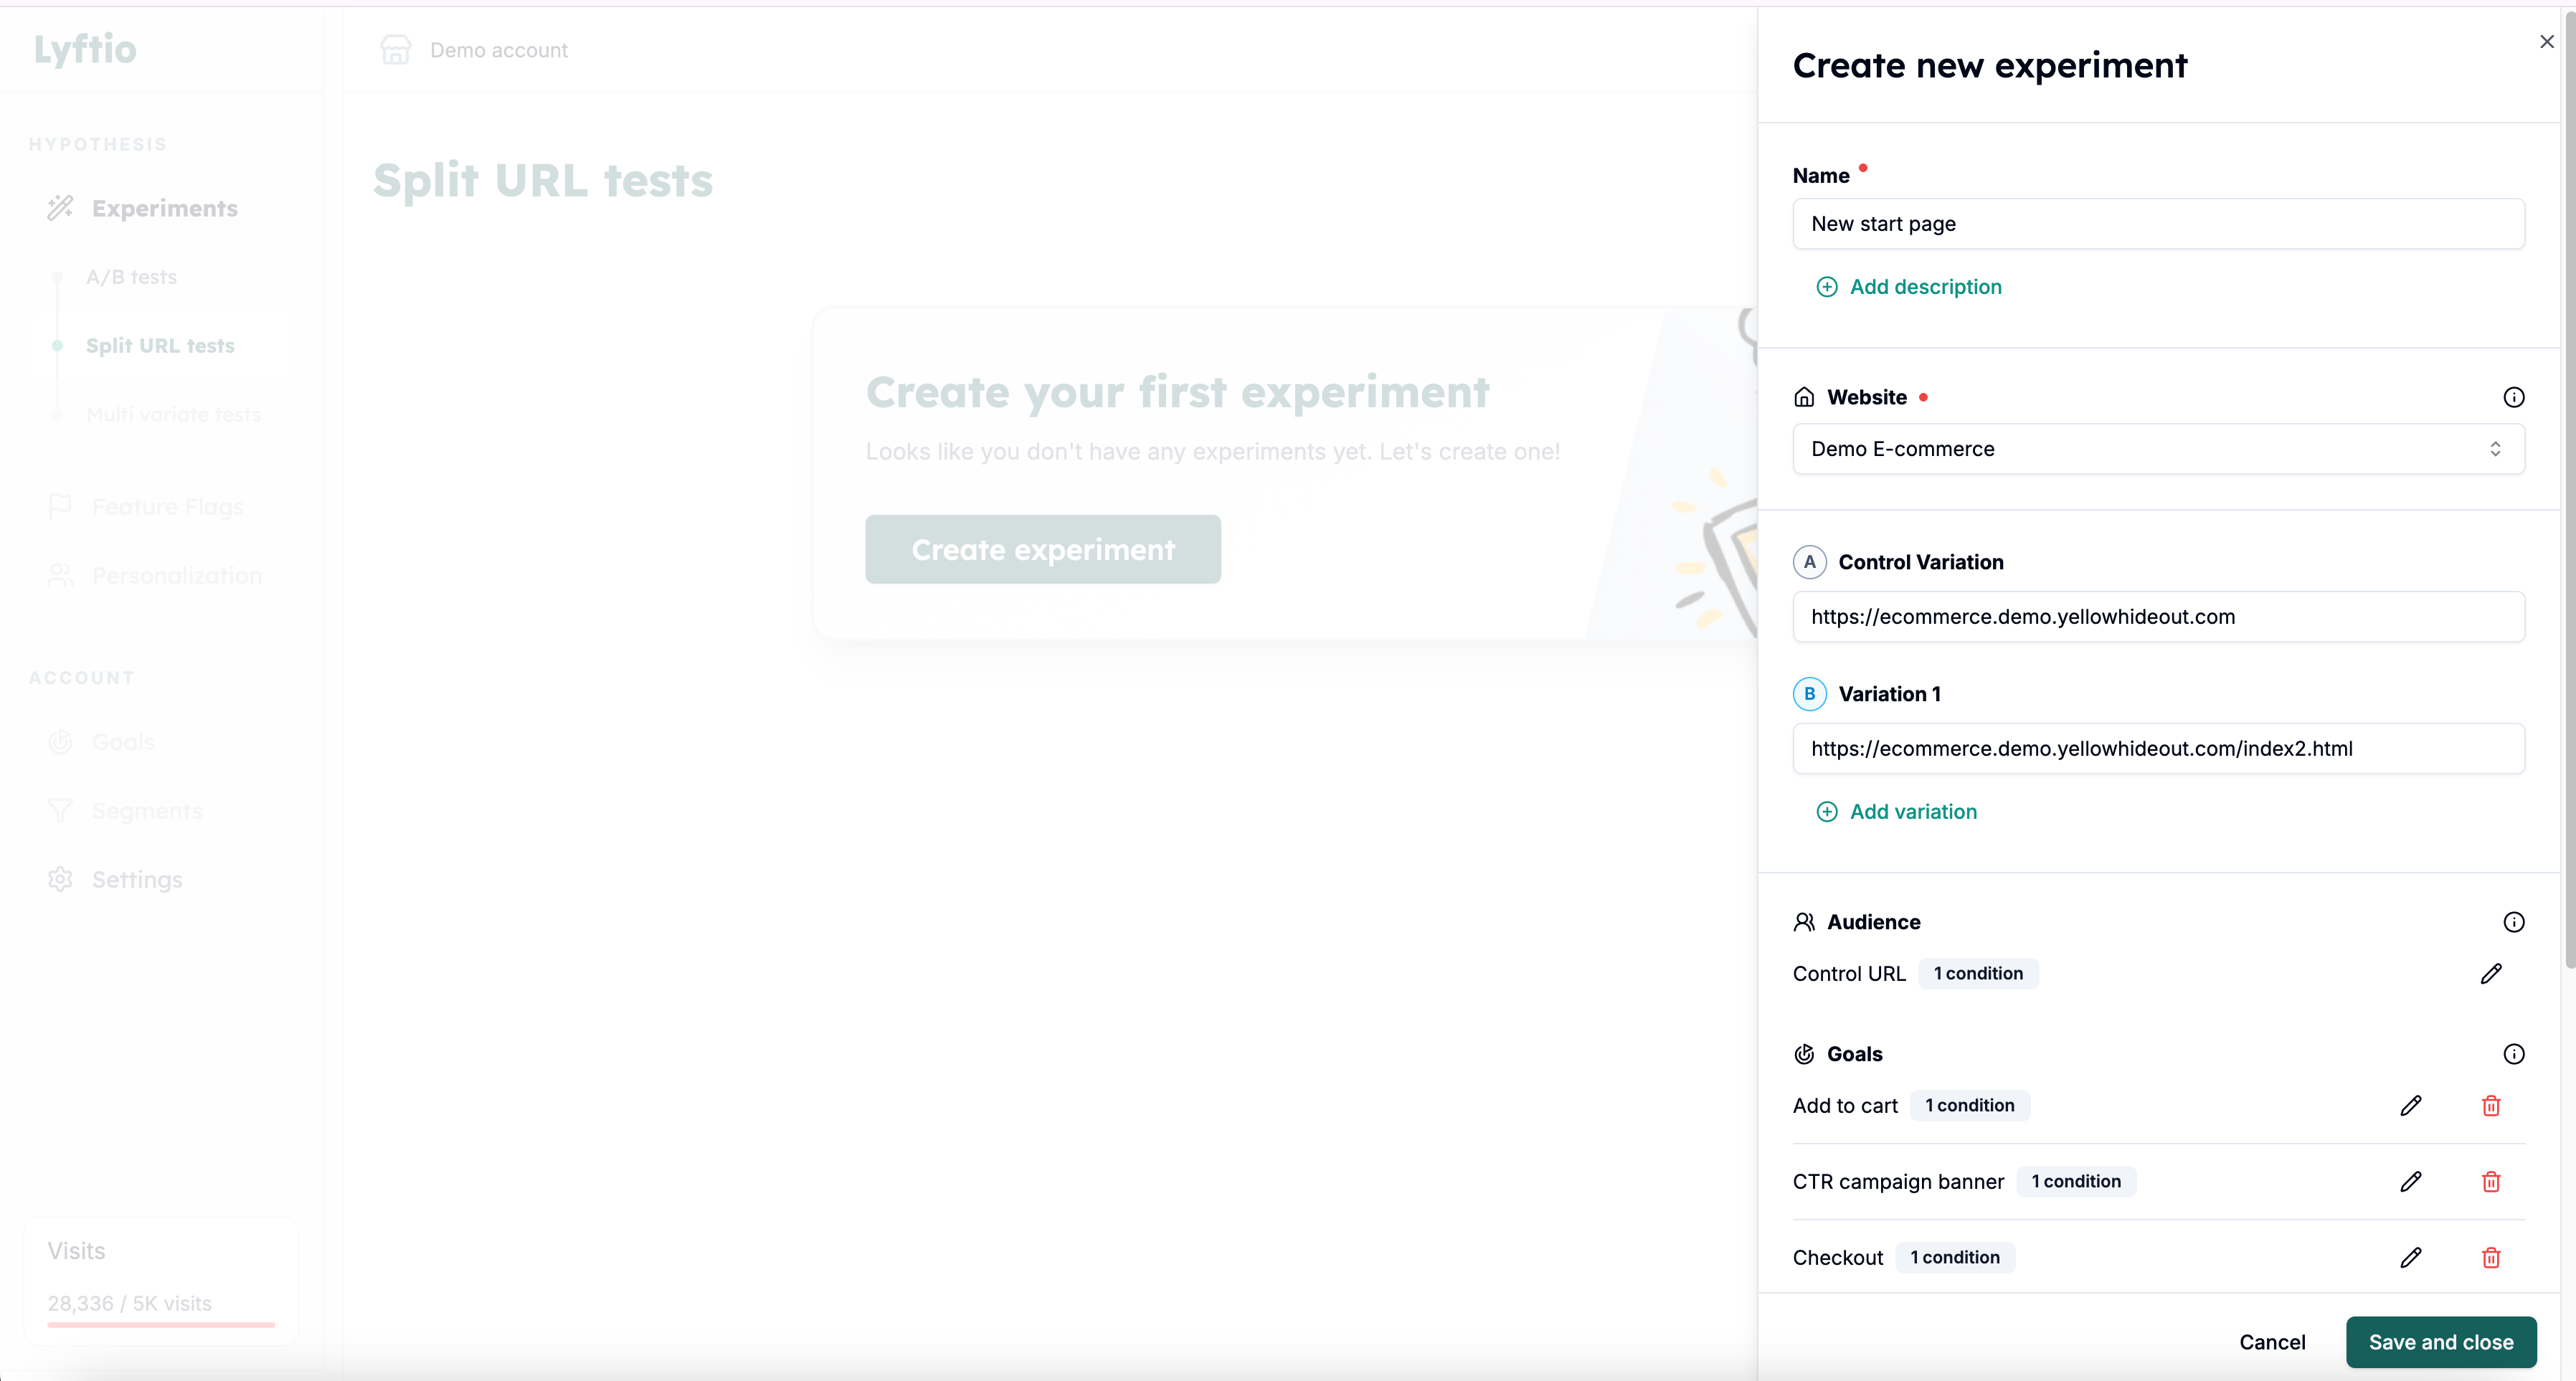Click the experiment Name input field
This screenshot has height=1381, width=2576.
pyautogui.click(x=2157, y=224)
